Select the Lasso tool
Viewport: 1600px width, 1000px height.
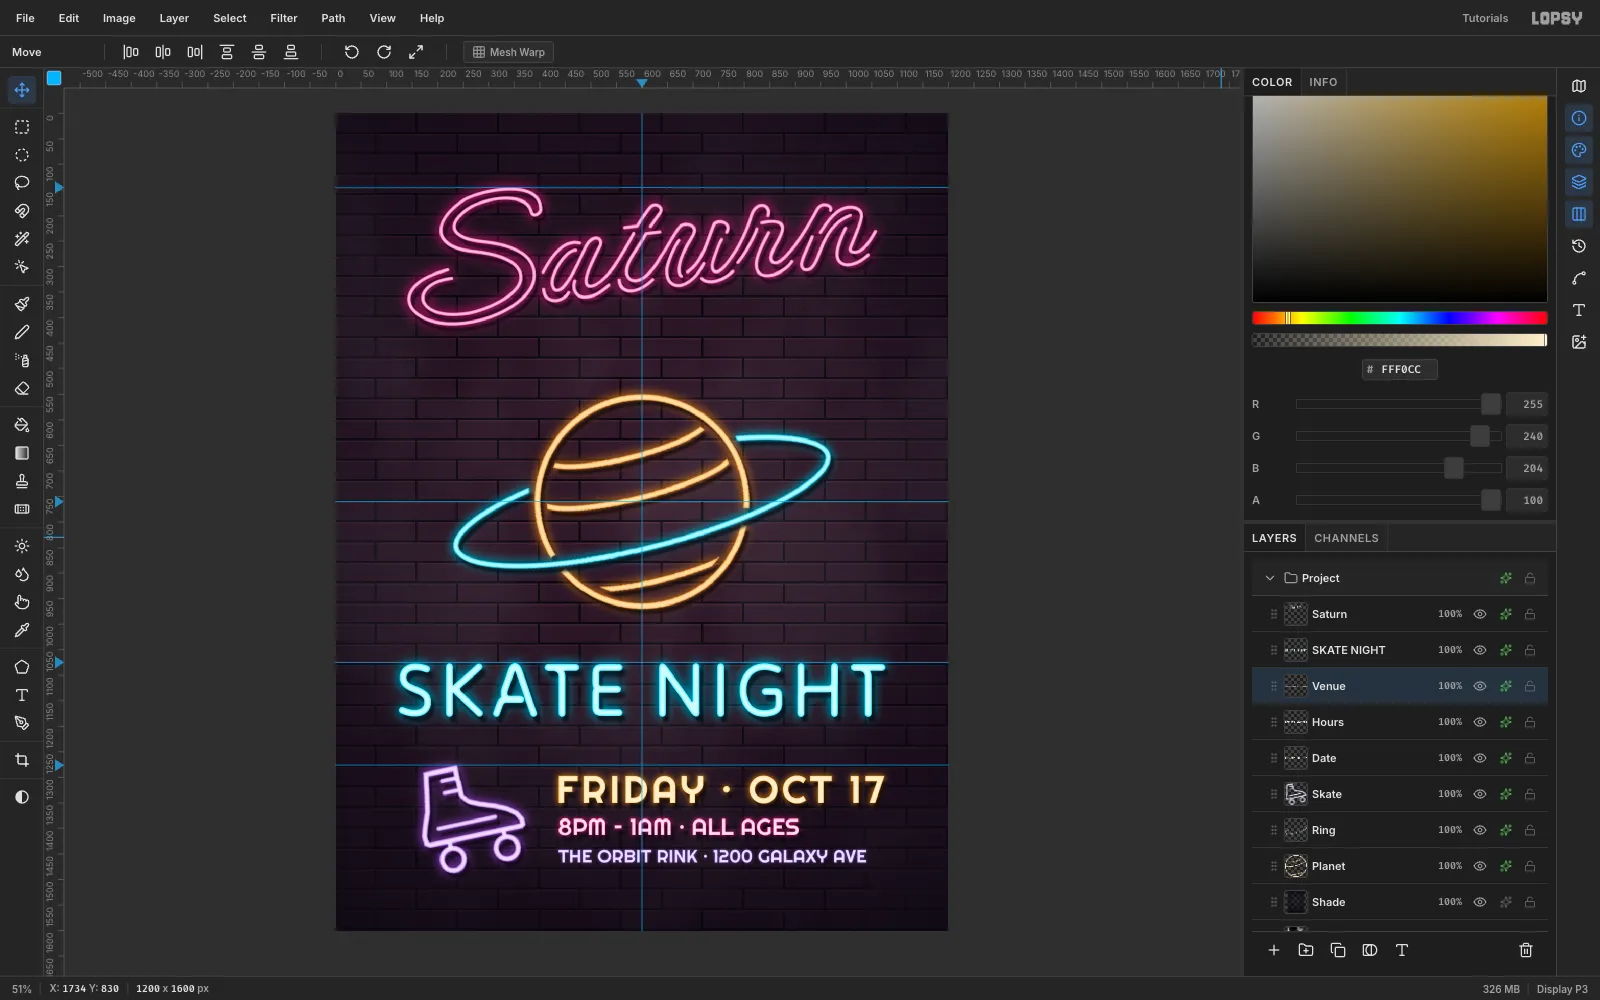pyautogui.click(x=21, y=183)
